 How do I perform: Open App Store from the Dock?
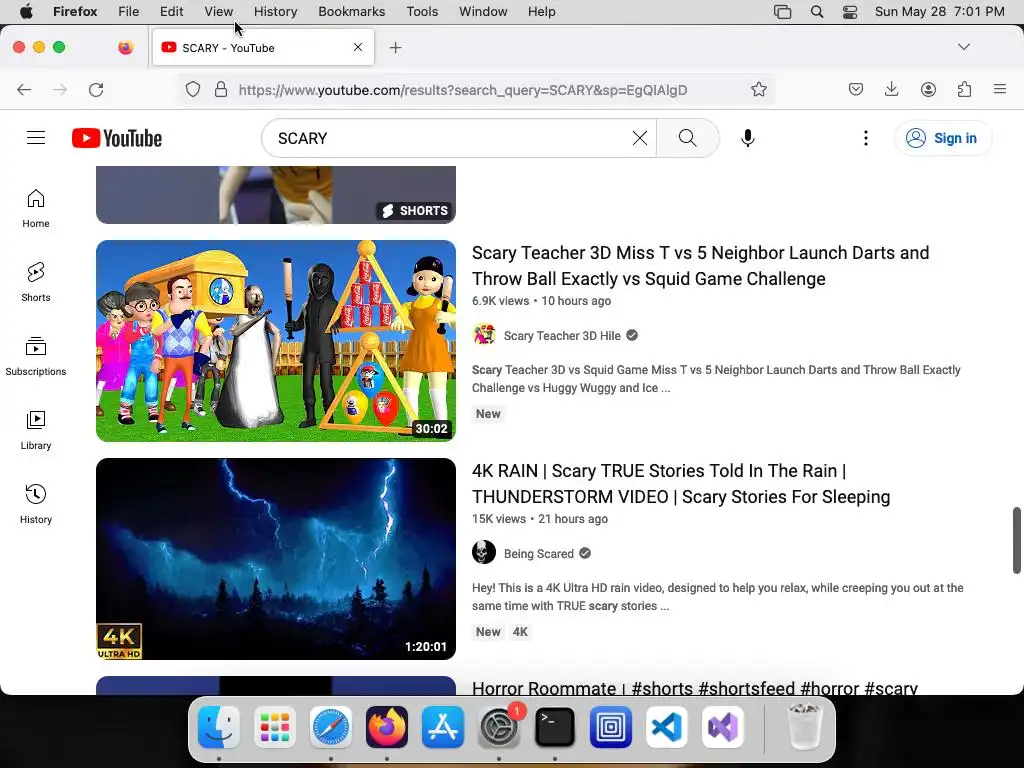(x=443, y=727)
